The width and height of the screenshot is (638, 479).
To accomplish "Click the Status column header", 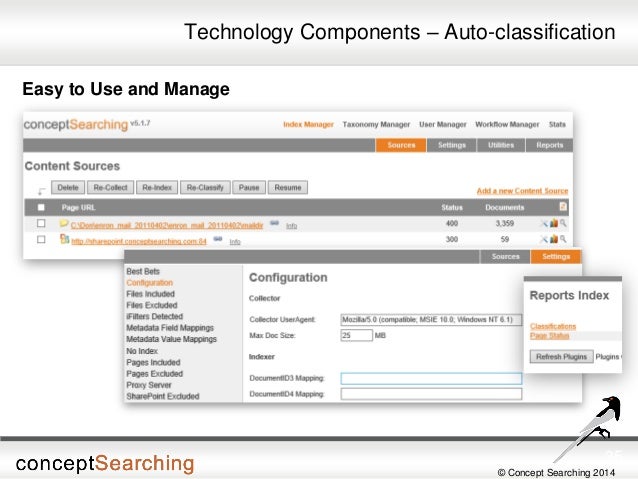I will pyautogui.click(x=452, y=208).
